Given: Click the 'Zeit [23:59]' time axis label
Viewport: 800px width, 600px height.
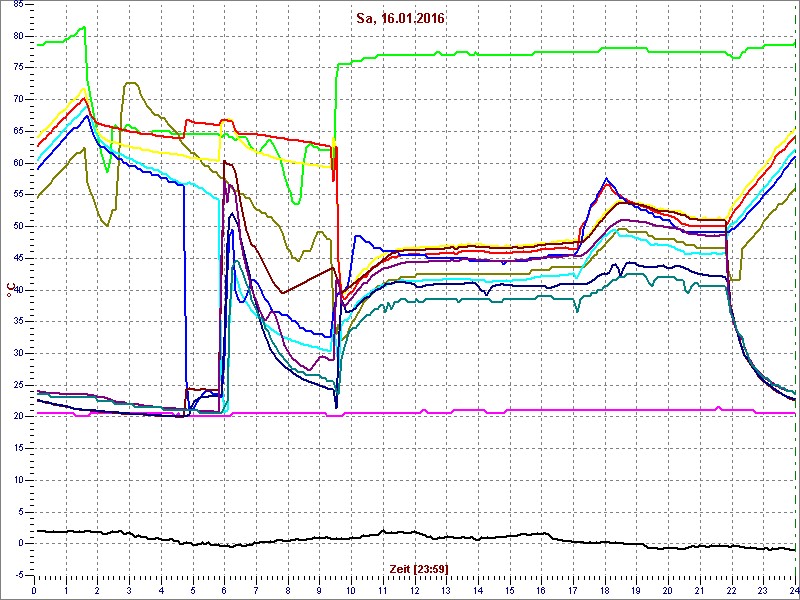Looking at the screenshot, I should [419, 569].
